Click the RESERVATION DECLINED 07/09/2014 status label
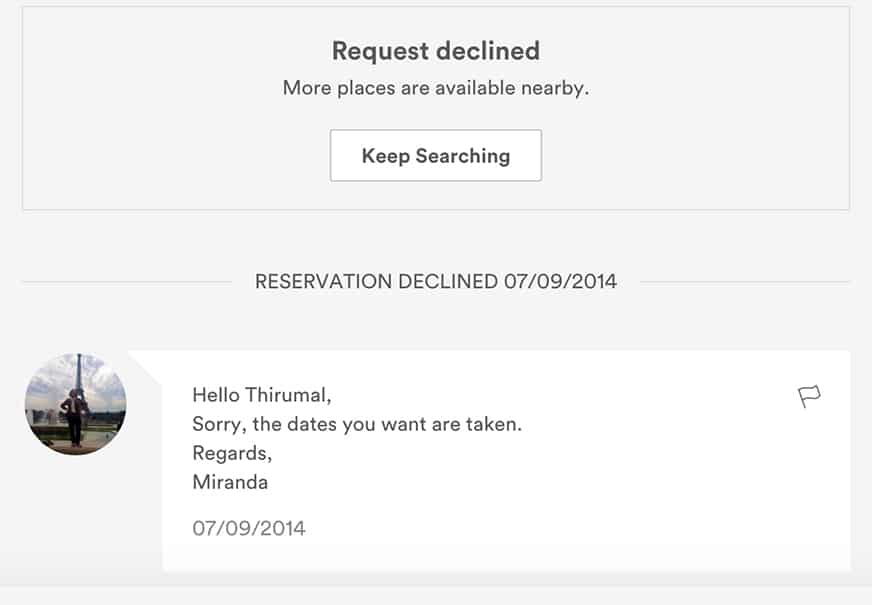Viewport: 872px width, 605px height. (435, 281)
